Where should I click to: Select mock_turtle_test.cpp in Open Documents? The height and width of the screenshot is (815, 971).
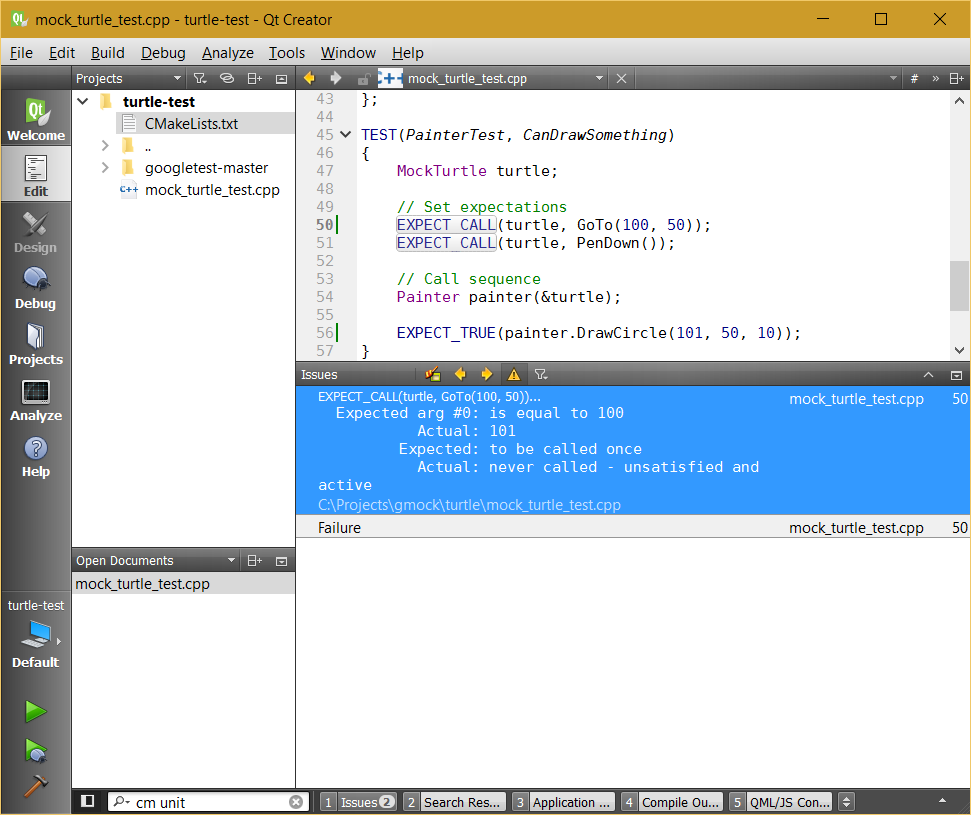[183, 584]
